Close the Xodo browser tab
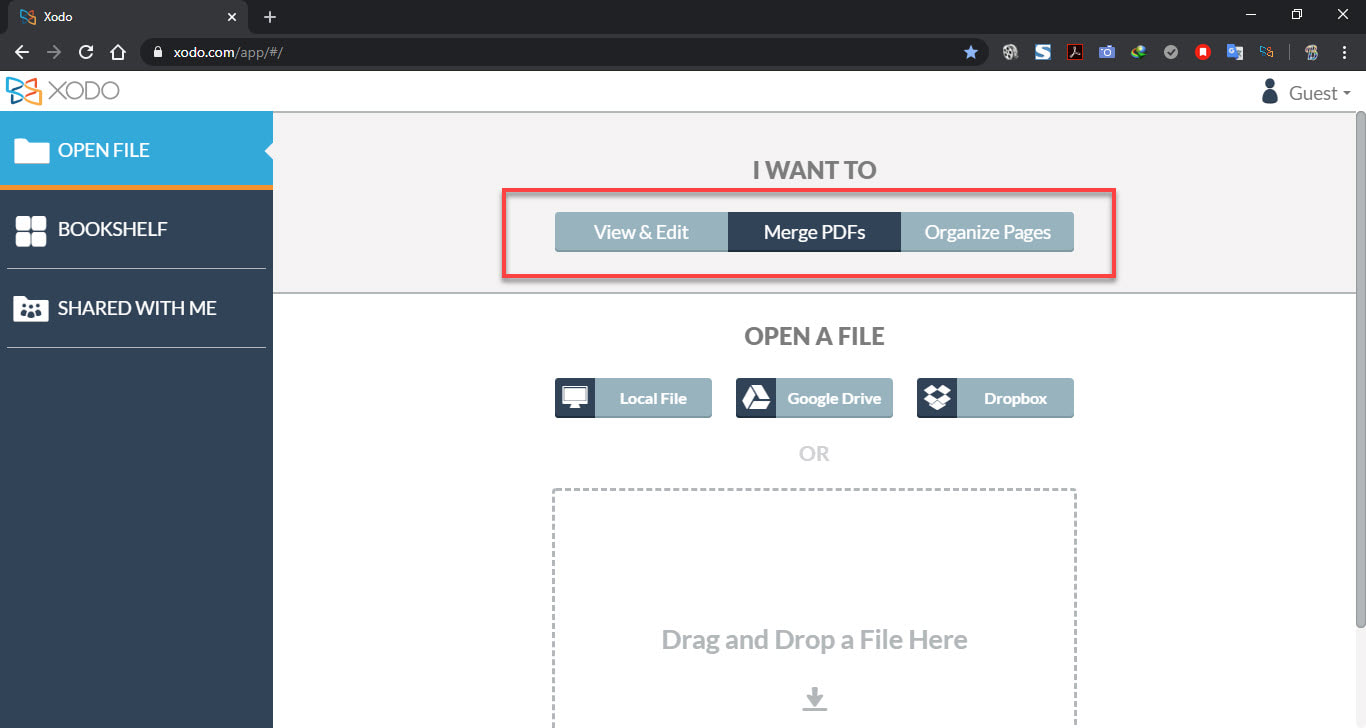This screenshot has width=1366, height=728. (x=231, y=17)
